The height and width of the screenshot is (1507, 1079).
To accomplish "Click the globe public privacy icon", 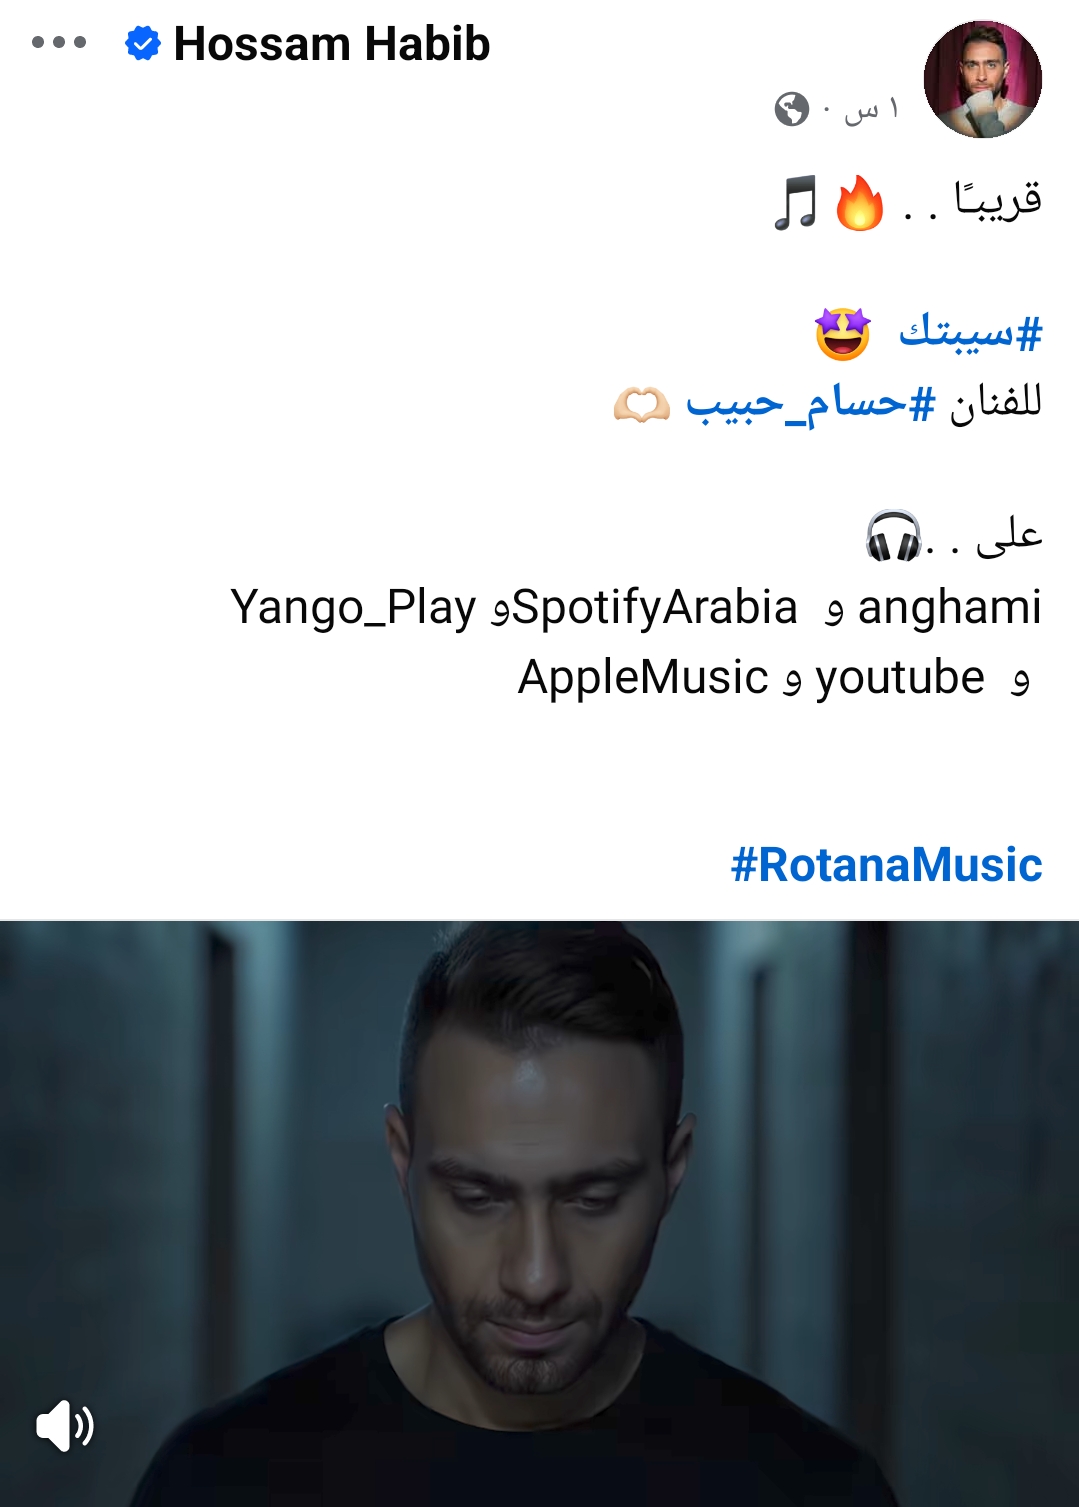I will [791, 108].
